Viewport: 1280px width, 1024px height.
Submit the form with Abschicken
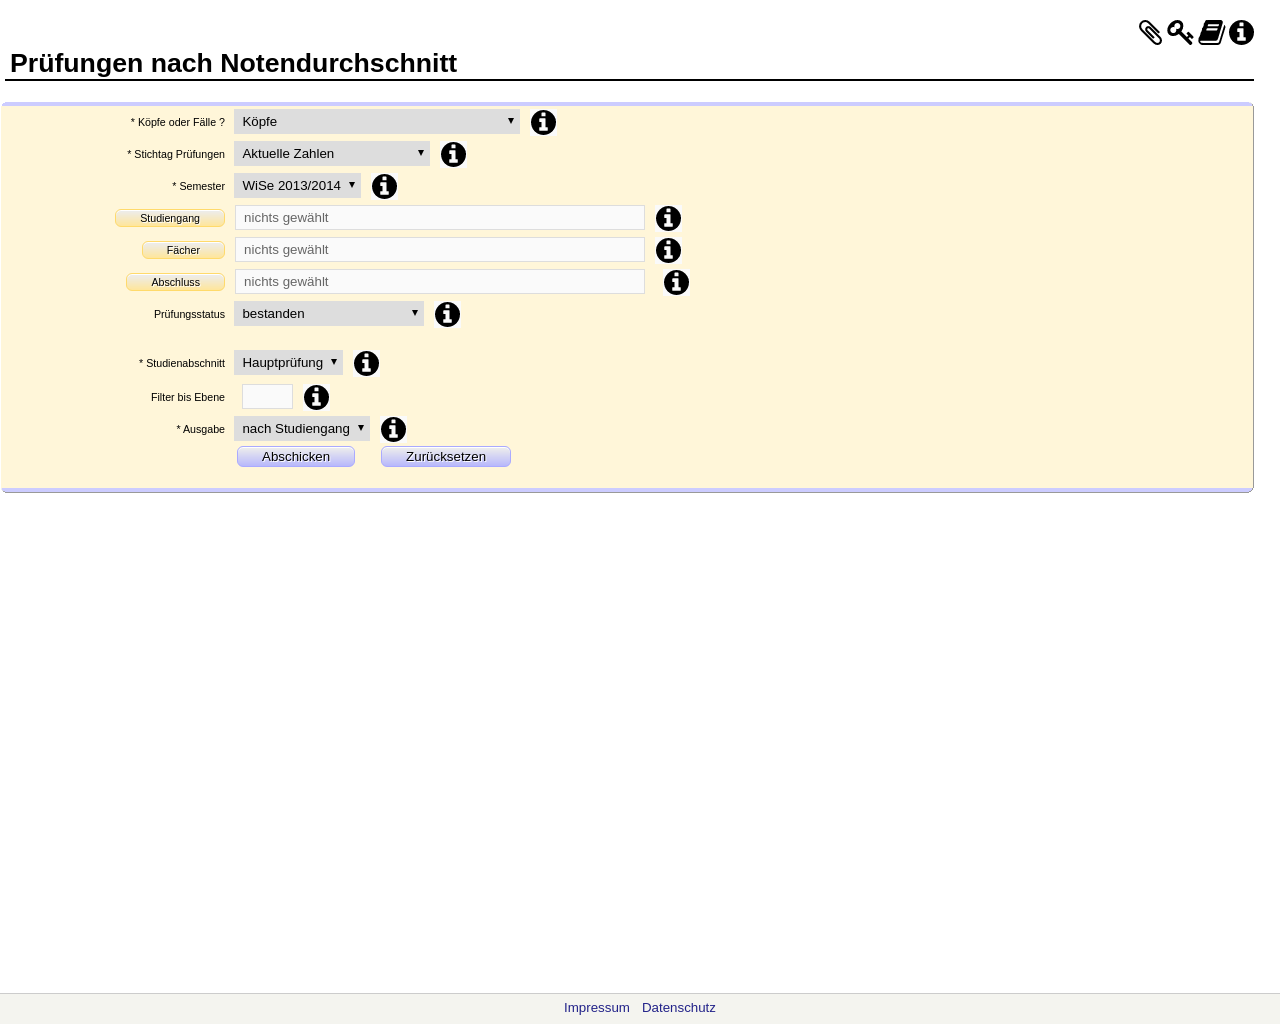tap(296, 456)
